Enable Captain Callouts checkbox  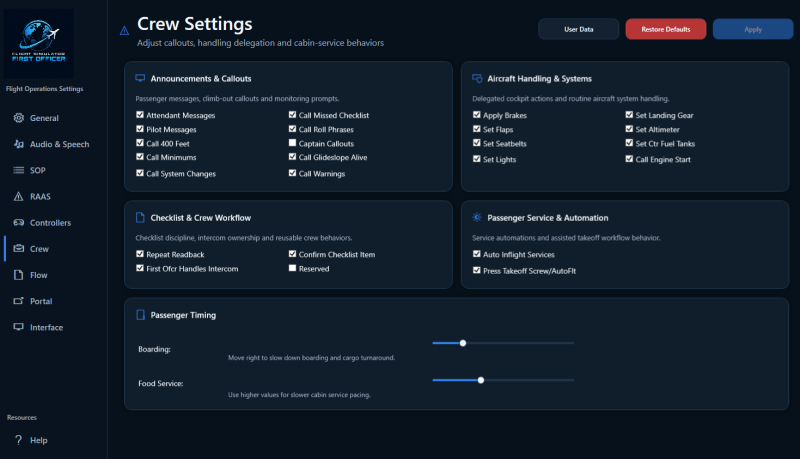tap(292, 143)
